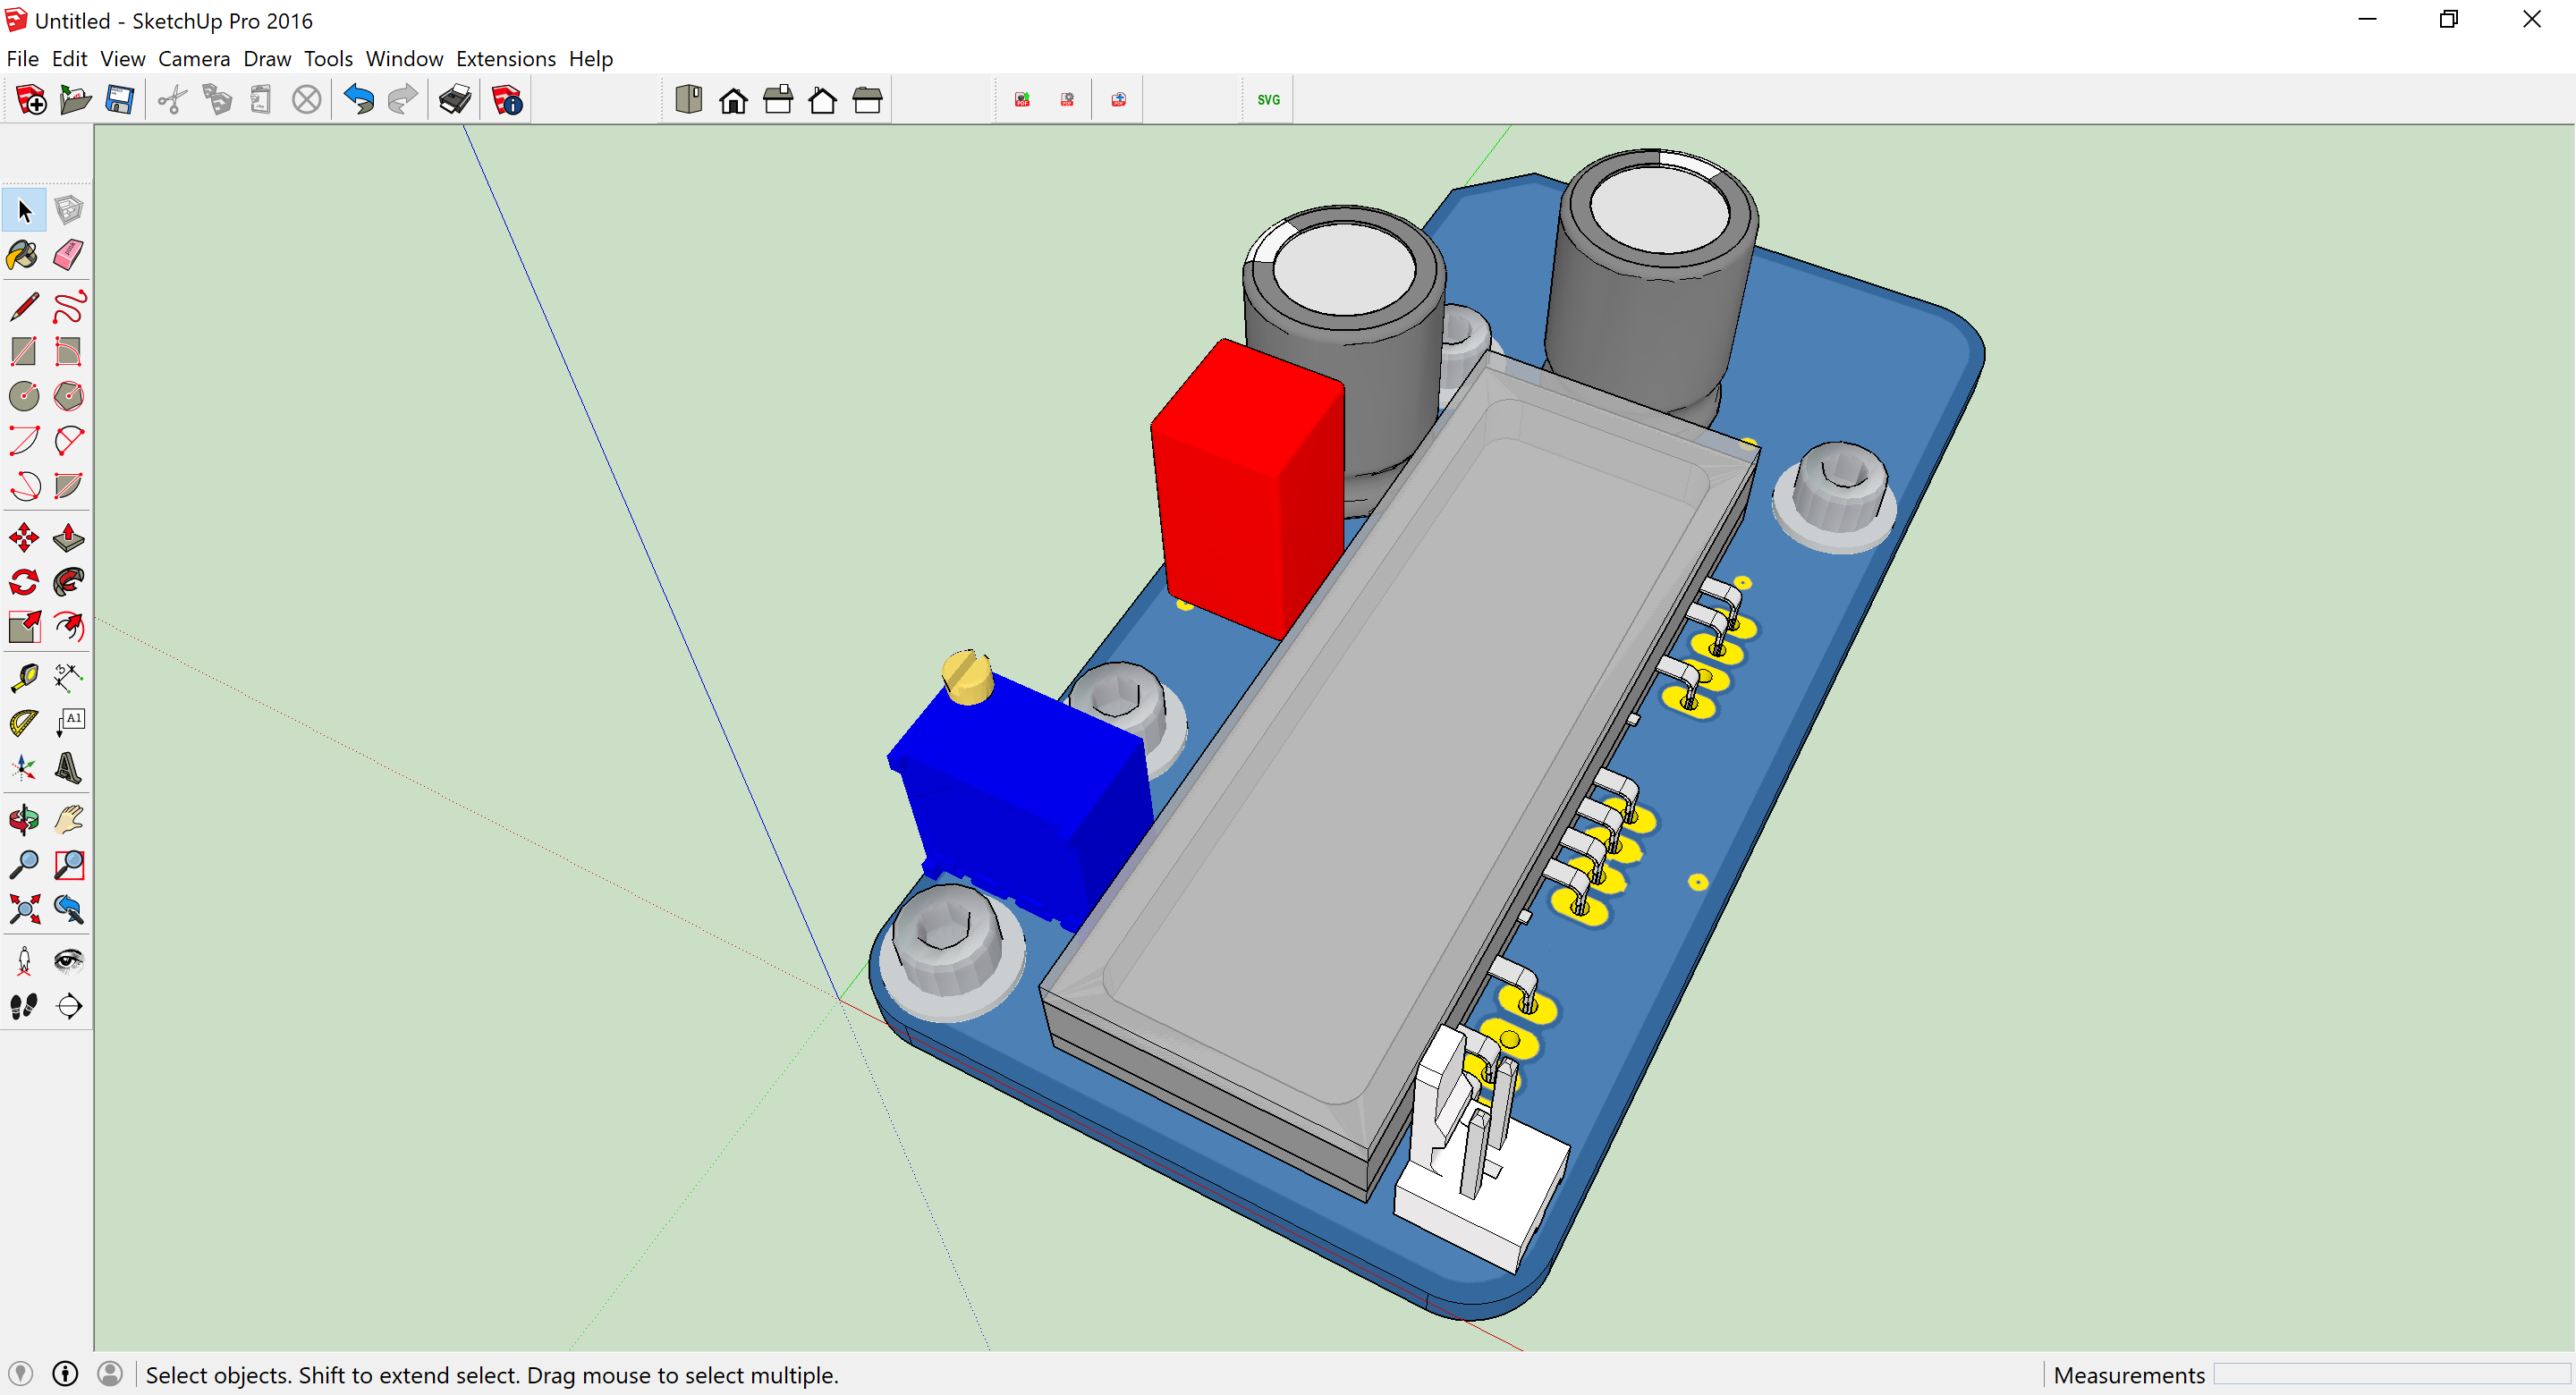2576x1395 pixels.
Task: Pick the Paint Bucket tool
Action: [24, 255]
